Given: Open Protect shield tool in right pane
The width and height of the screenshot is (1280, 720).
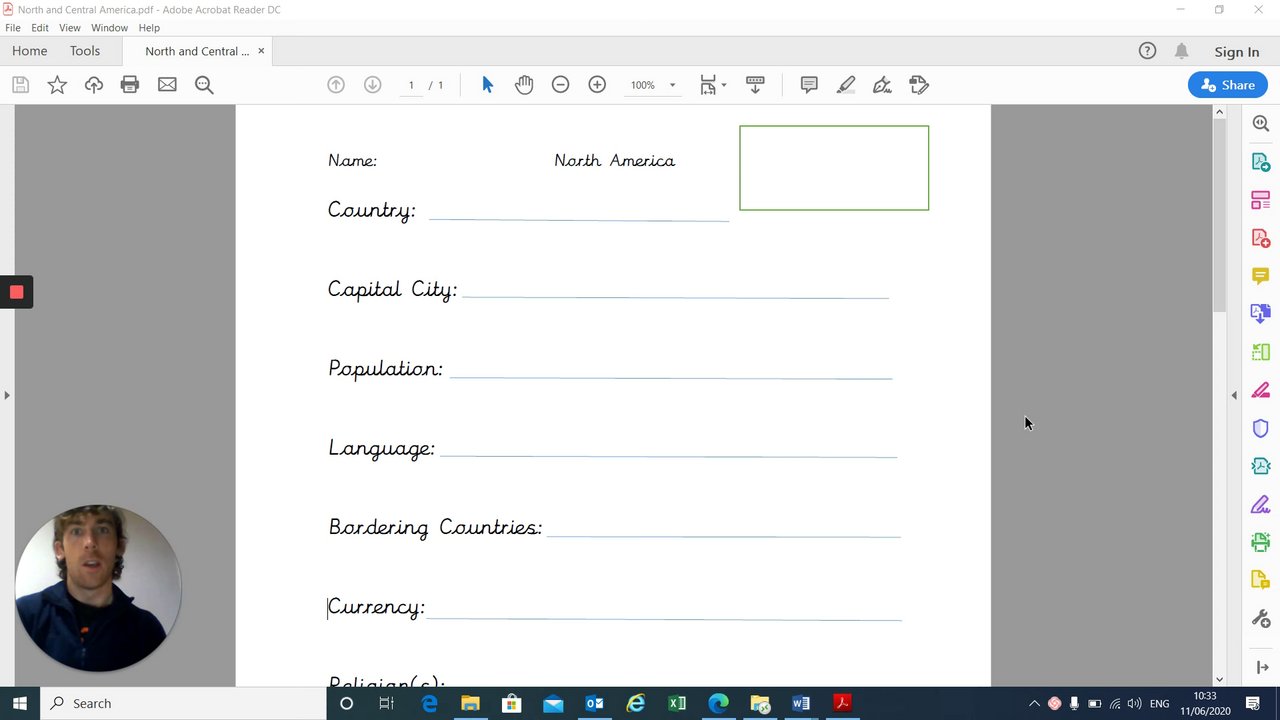Looking at the screenshot, I should (x=1261, y=428).
